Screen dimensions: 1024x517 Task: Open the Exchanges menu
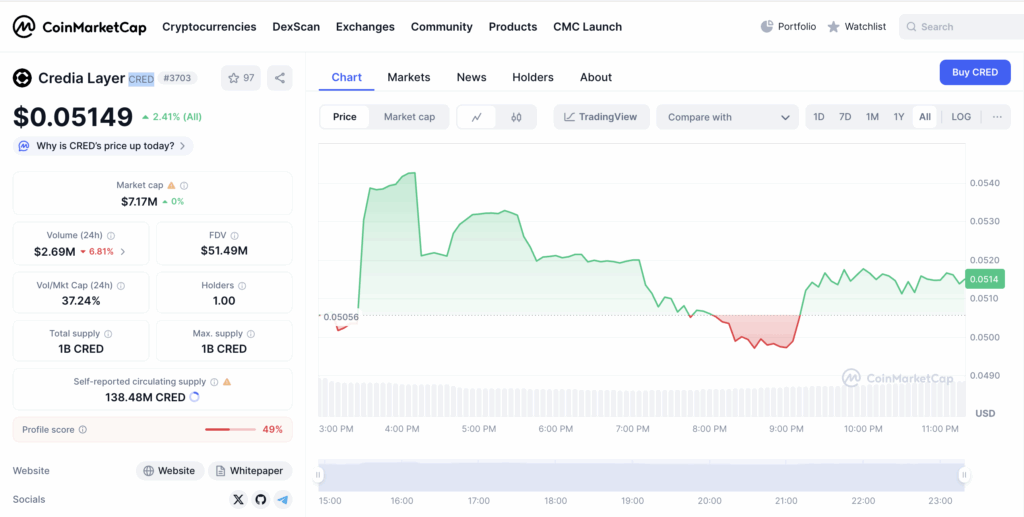click(x=365, y=27)
